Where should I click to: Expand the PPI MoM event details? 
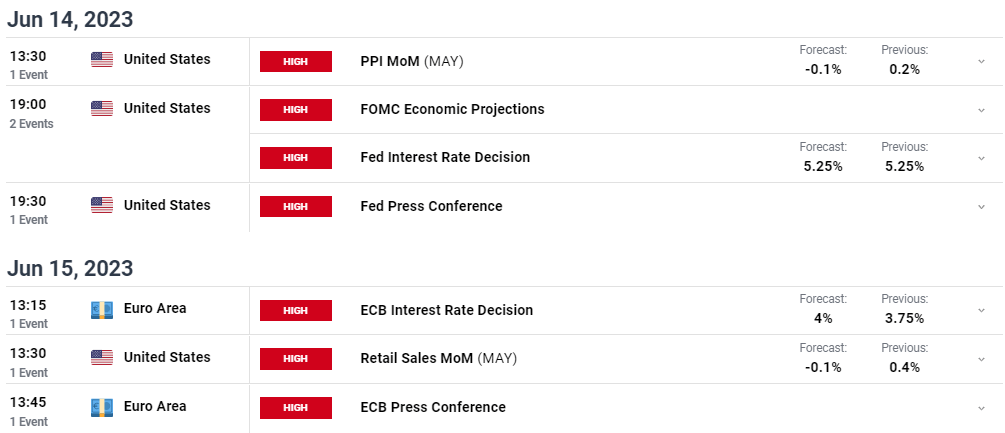coord(981,61)
